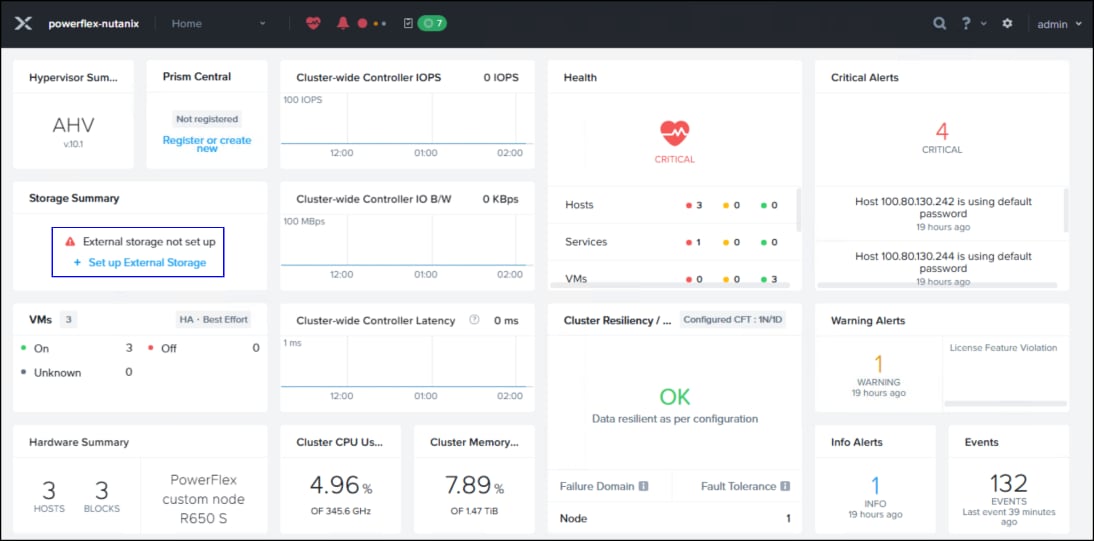Screen dimensions: 1094x541
Task: Click Set up External Storage link
Action: [140, 262]
